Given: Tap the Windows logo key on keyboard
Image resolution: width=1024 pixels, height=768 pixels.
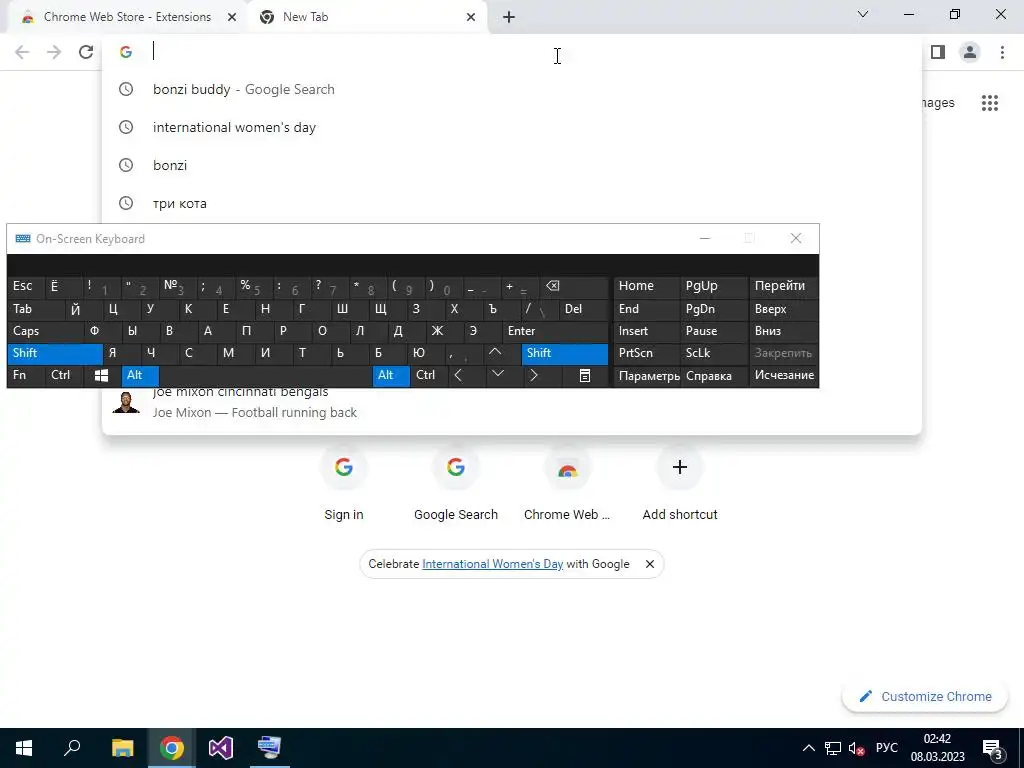Looking at the screenshot, I should tap(101, 376).
